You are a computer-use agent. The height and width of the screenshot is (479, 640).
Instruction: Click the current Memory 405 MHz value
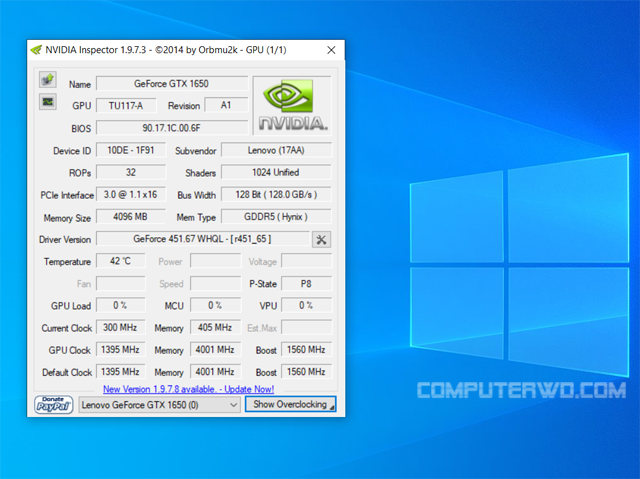coord(216,327)
